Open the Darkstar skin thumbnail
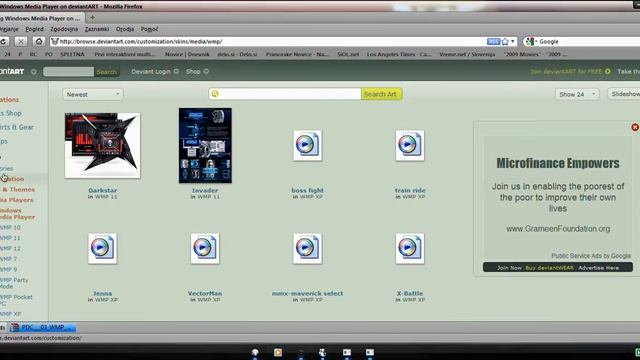The height and width of the screenshot is (360, 640). 102,145
